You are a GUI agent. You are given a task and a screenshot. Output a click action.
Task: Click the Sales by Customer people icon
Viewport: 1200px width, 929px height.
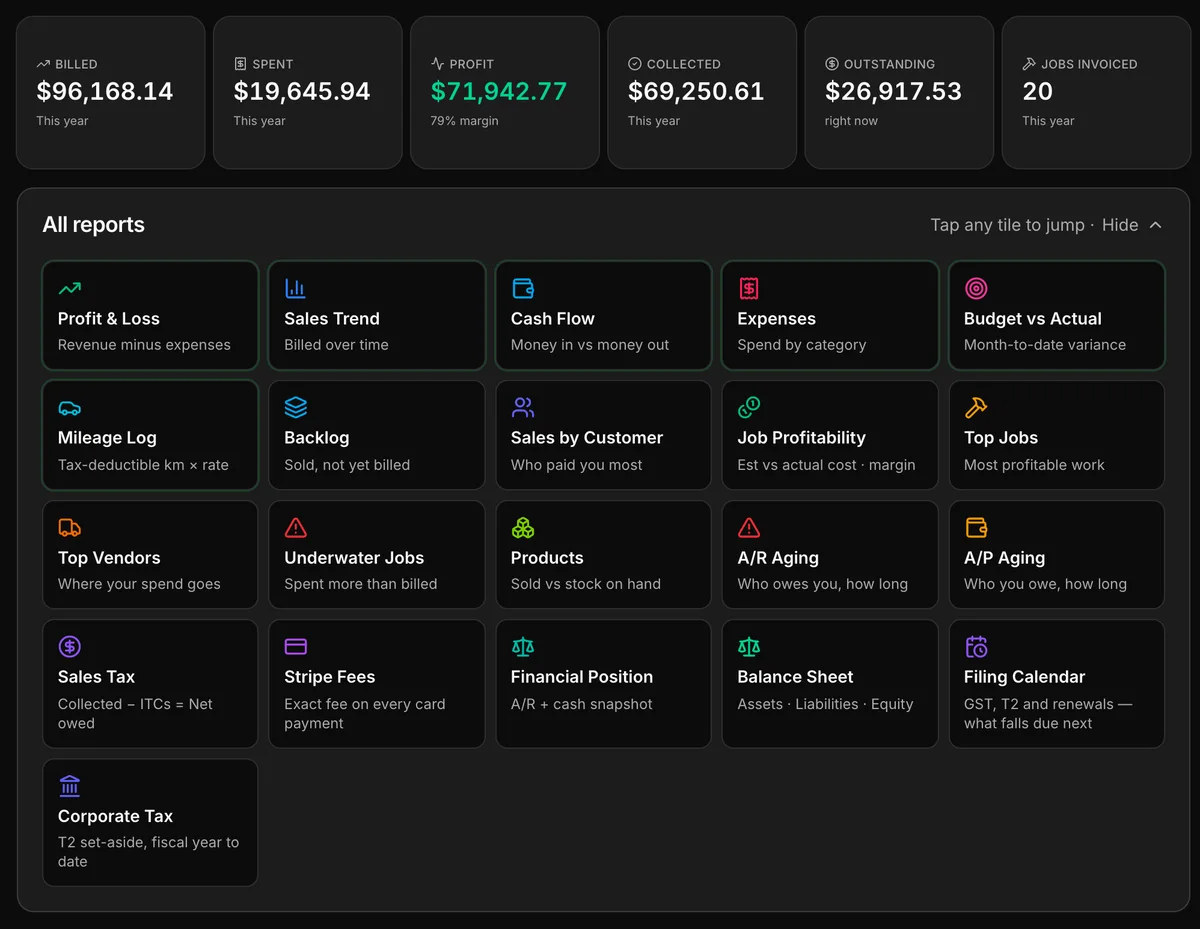tap(523, 408)
